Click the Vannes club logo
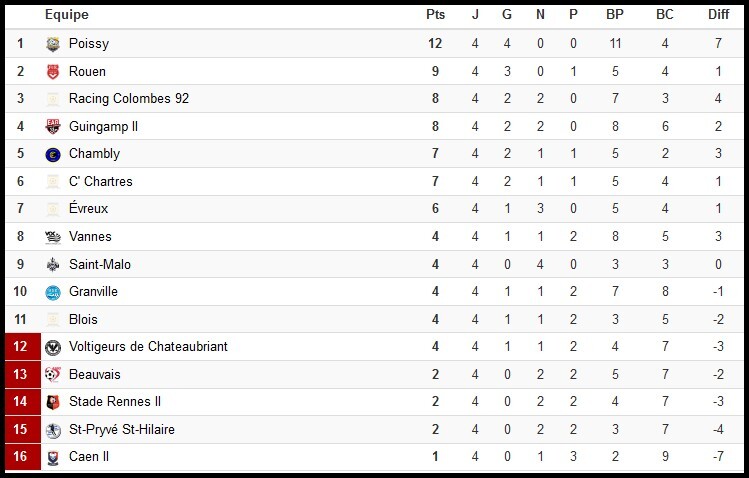The image size is (749, 478). tap(53, 237)
